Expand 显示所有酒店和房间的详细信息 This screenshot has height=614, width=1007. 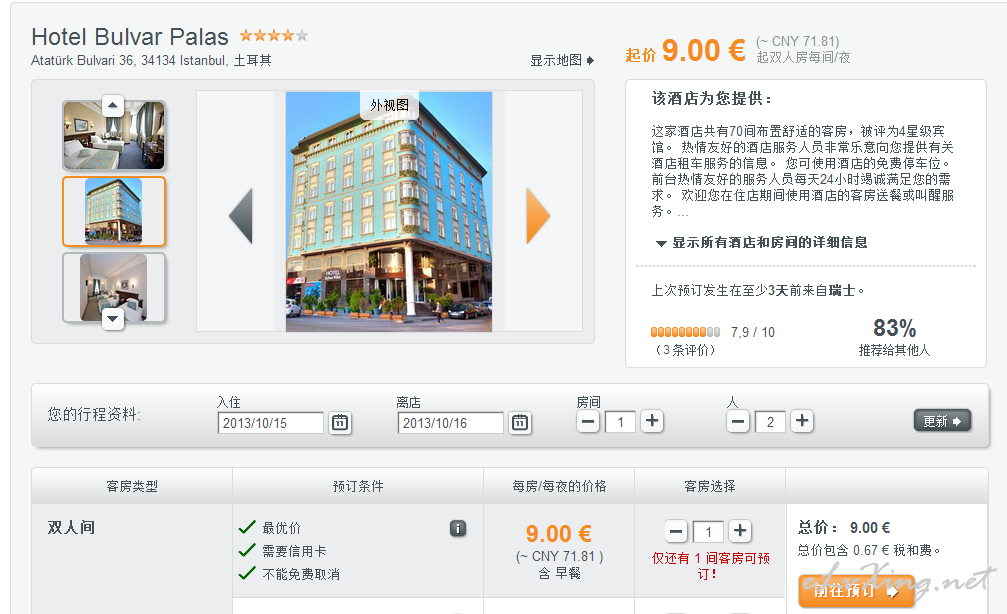click(x=762, y=243)
